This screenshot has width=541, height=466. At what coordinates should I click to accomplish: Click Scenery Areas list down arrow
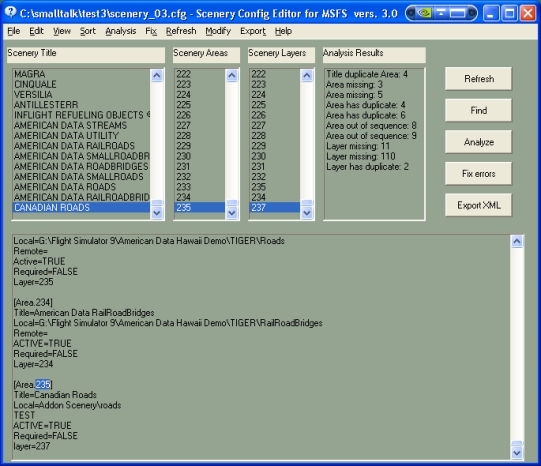tap(232, 213)
